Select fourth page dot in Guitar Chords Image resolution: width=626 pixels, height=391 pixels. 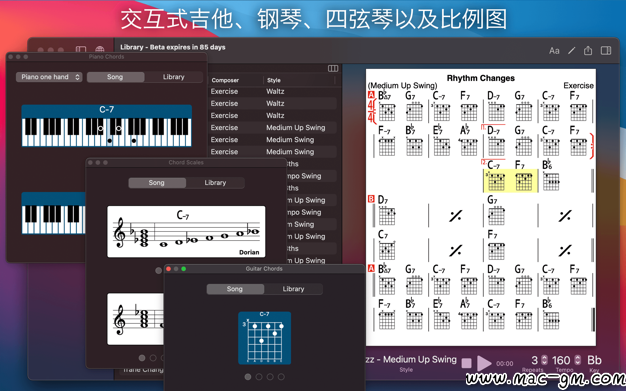(281, 377)
